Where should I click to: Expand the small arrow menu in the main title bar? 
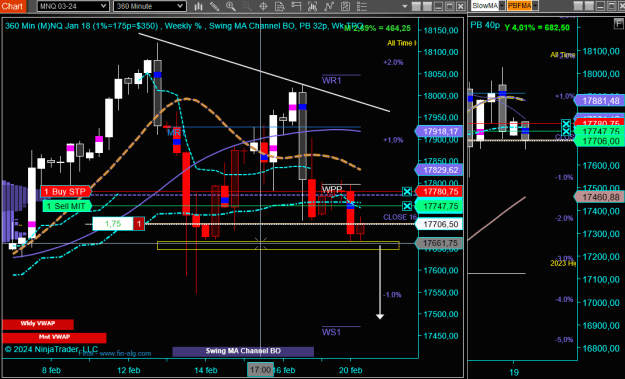click(405, 6)
